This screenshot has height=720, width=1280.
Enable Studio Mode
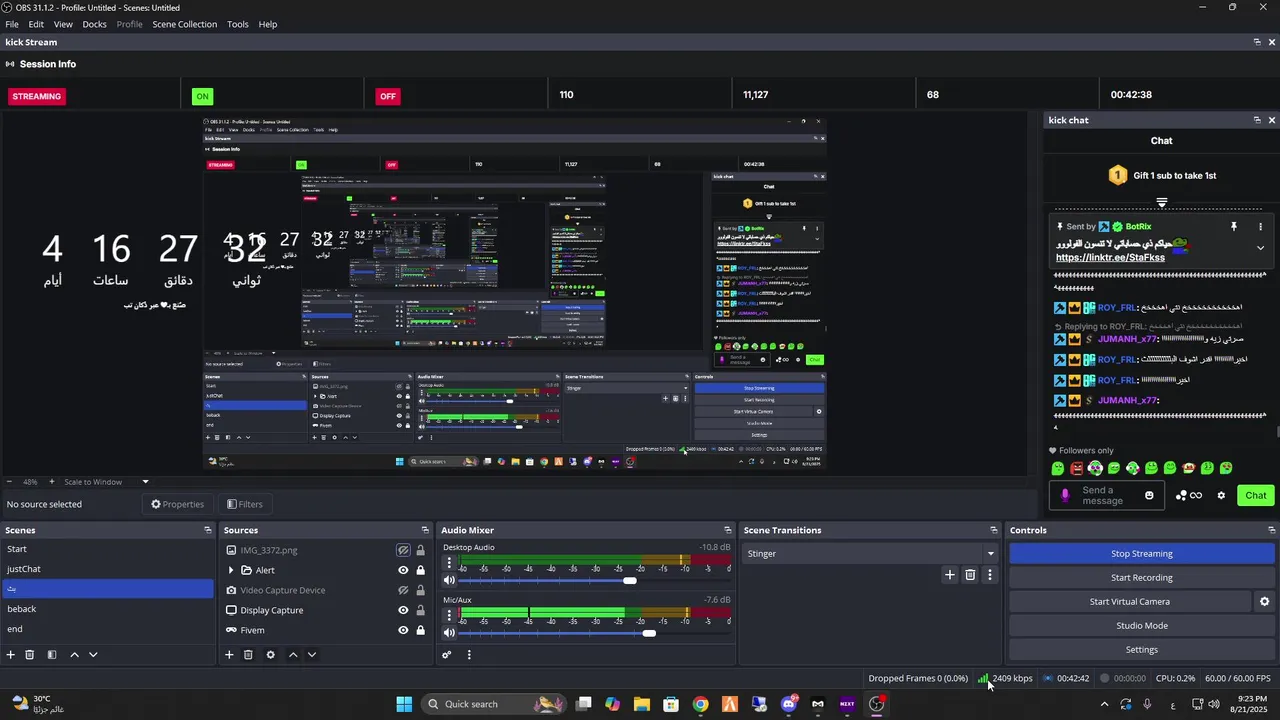coord(1142,626)
